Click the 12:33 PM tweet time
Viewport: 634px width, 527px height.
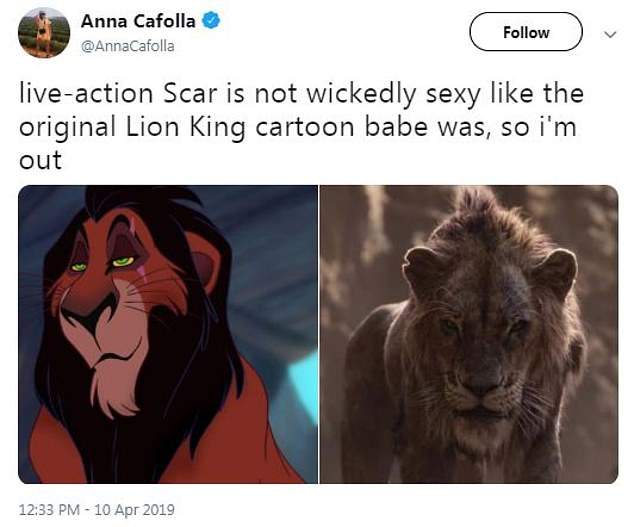[x=51, y=509]
